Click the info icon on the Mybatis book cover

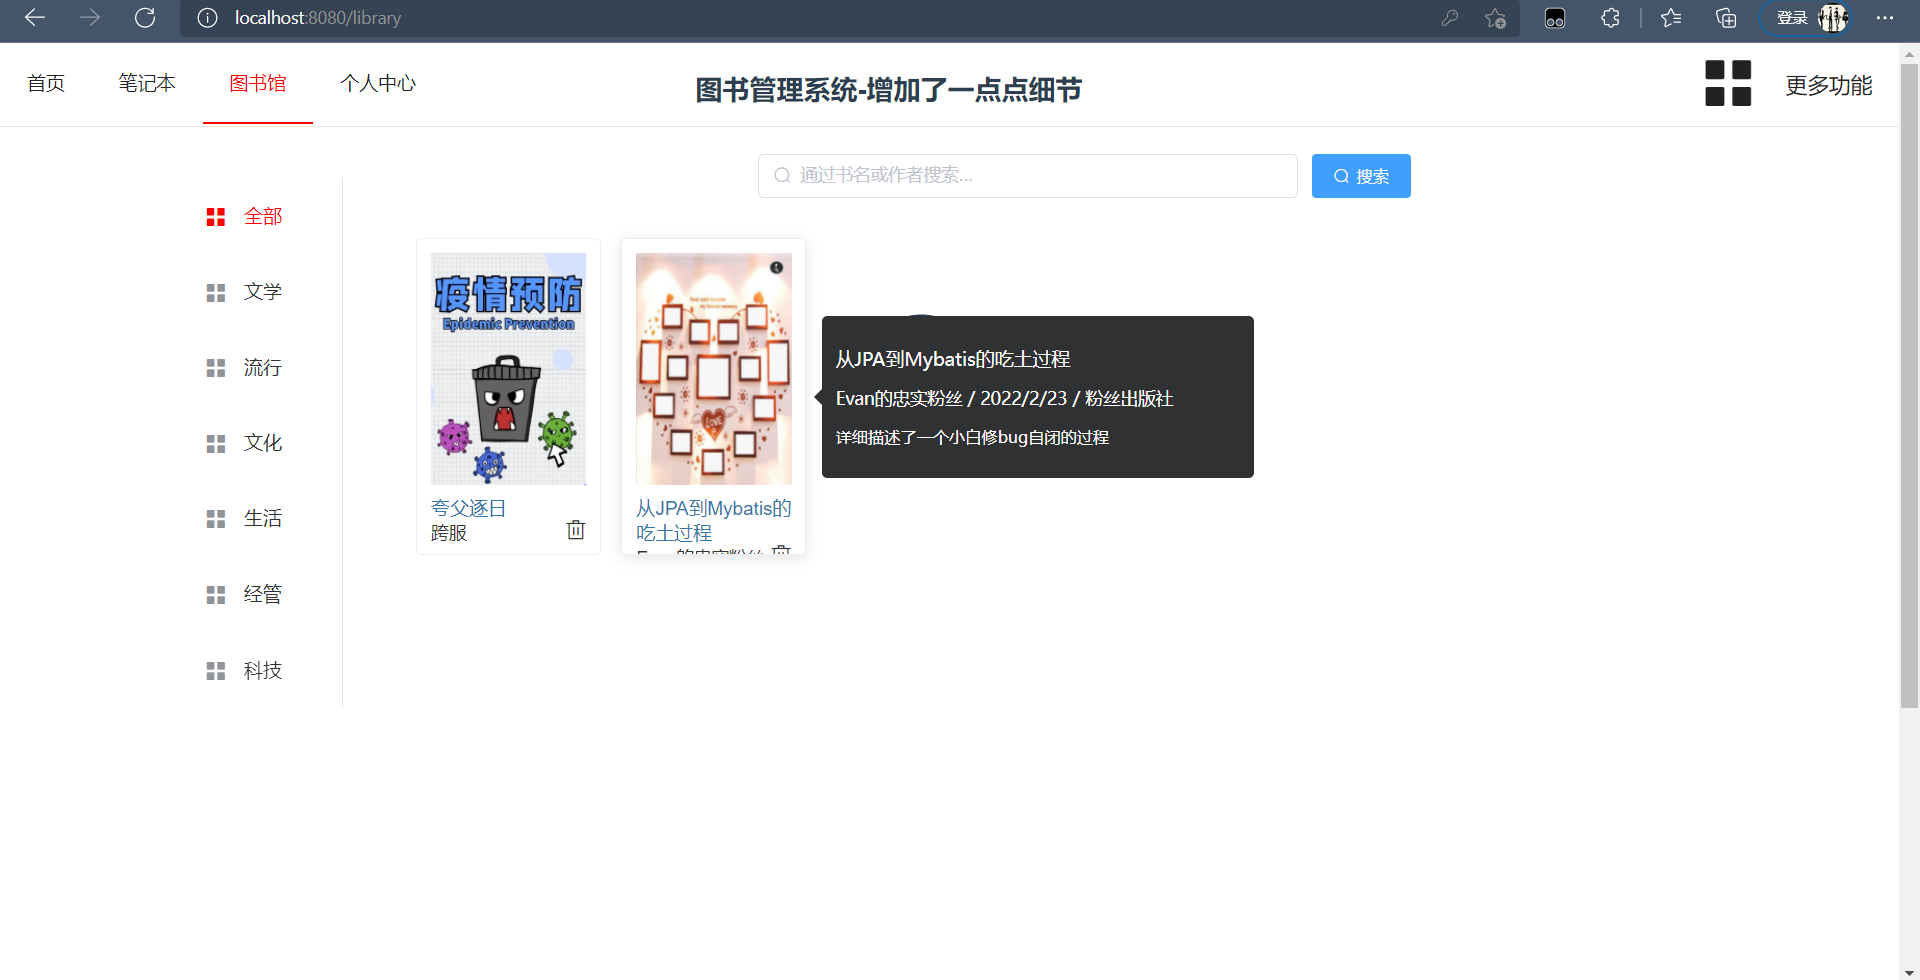tap(778, 265)
